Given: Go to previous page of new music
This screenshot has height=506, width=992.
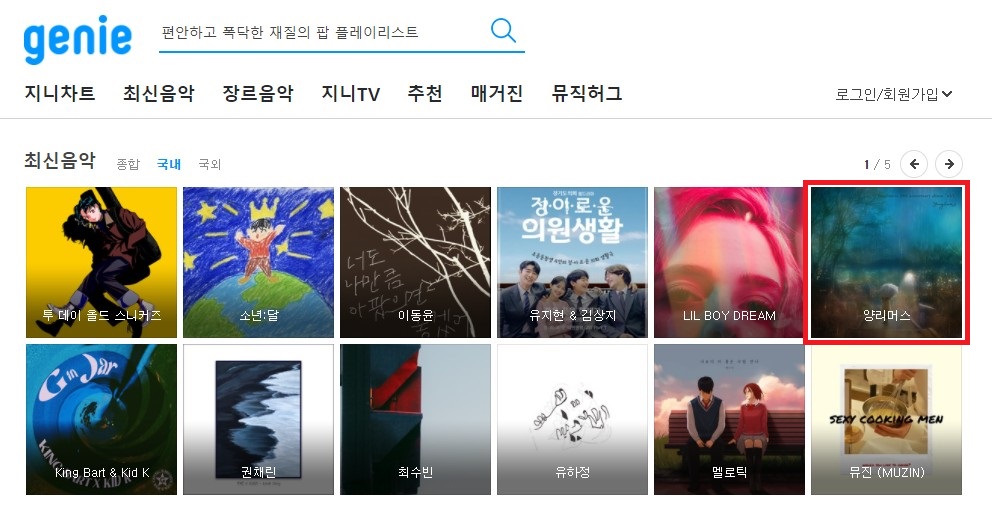Looking at the screenshot, I should [914, 164].
